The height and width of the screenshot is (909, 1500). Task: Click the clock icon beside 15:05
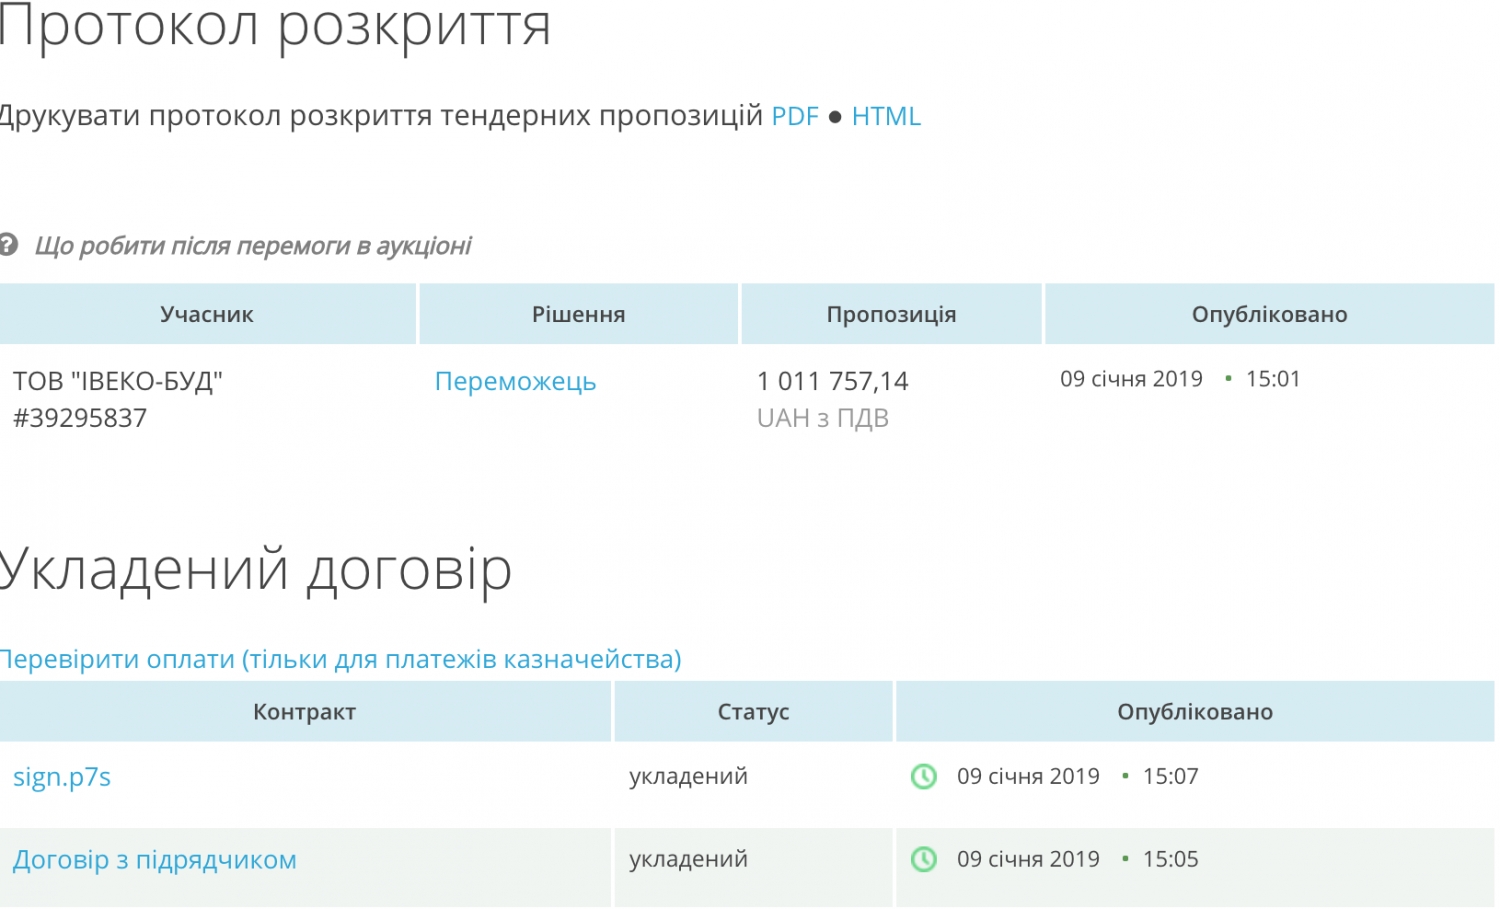point(924,860)
